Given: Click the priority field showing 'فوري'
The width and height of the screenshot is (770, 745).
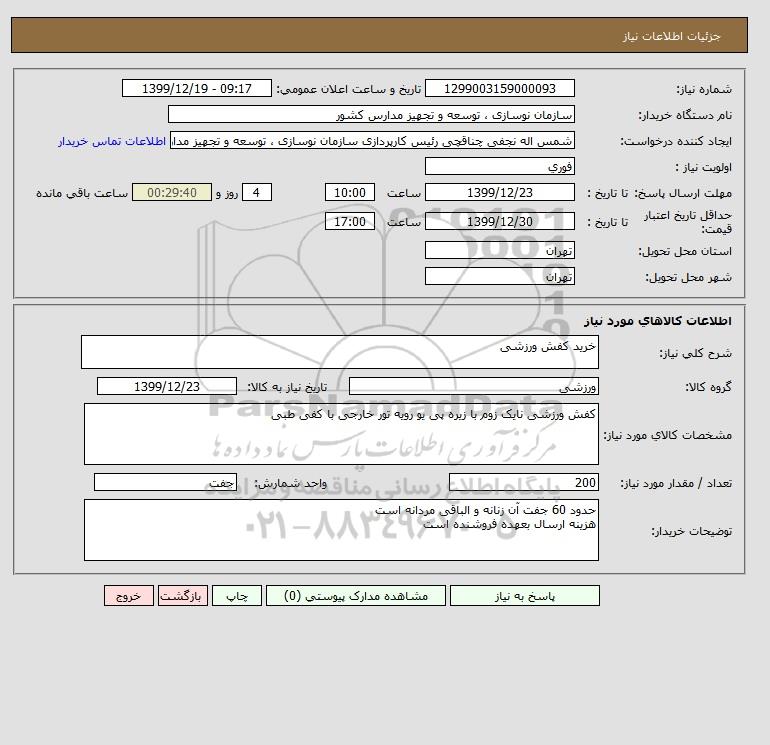Looking at the screenshot, I should coord(499,166).
